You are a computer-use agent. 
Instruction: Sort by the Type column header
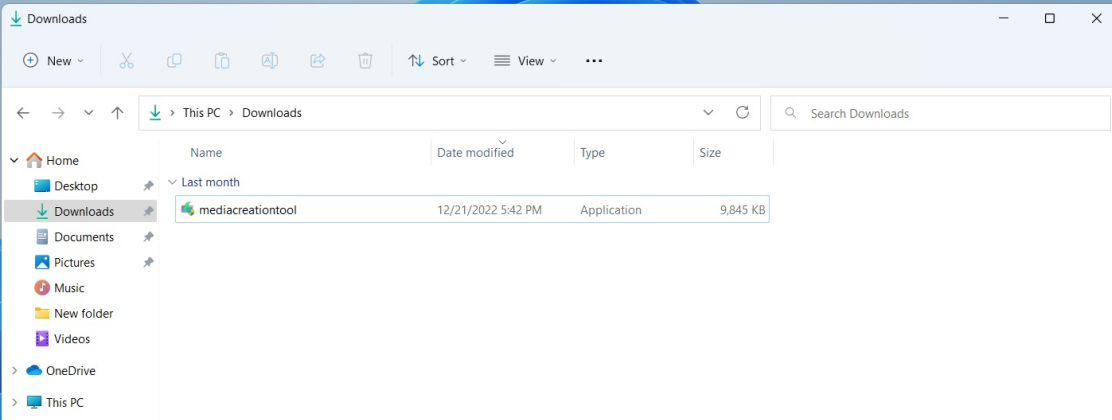coord(592,153)
